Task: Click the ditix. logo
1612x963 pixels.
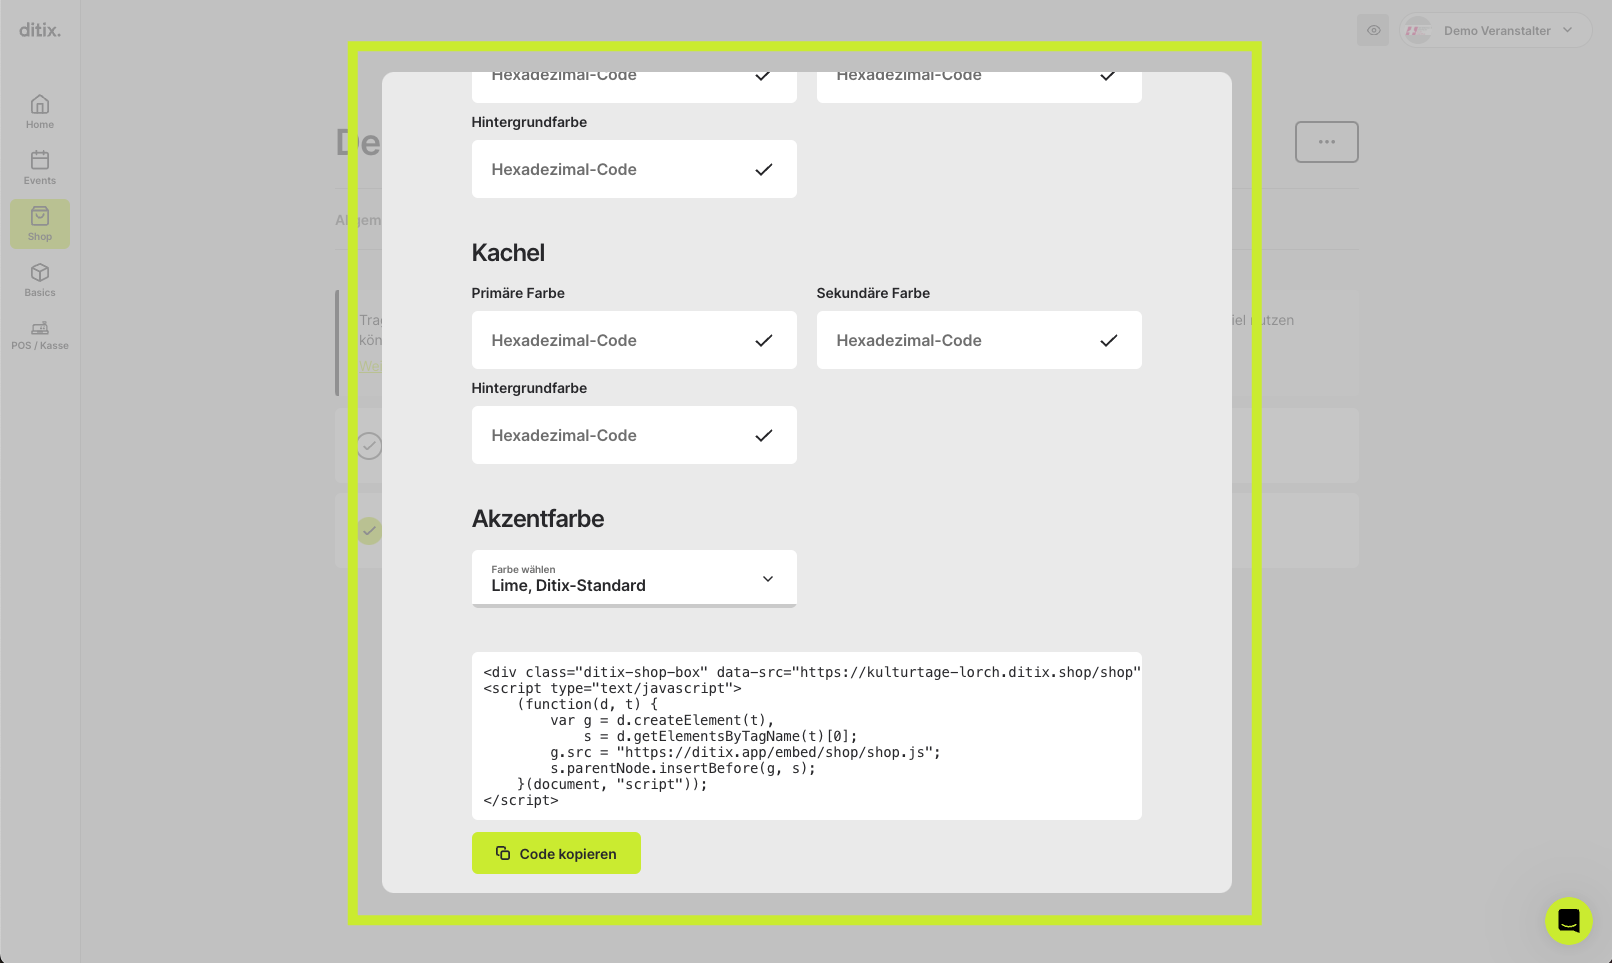Action: point(40,30)
